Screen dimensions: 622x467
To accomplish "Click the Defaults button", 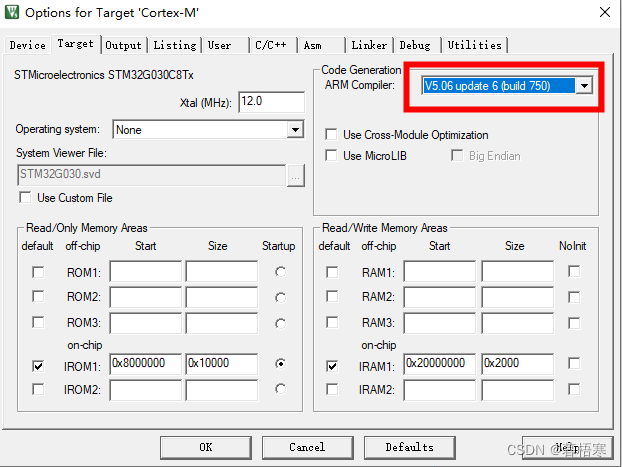I will click(409, 448).
